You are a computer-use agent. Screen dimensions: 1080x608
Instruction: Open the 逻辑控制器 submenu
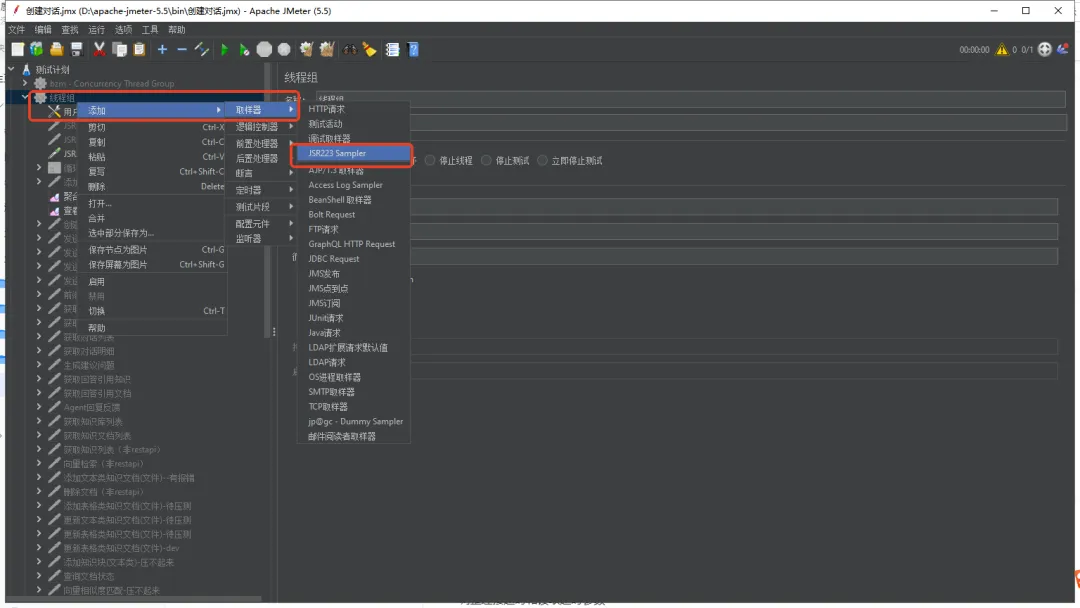(257, 127)
